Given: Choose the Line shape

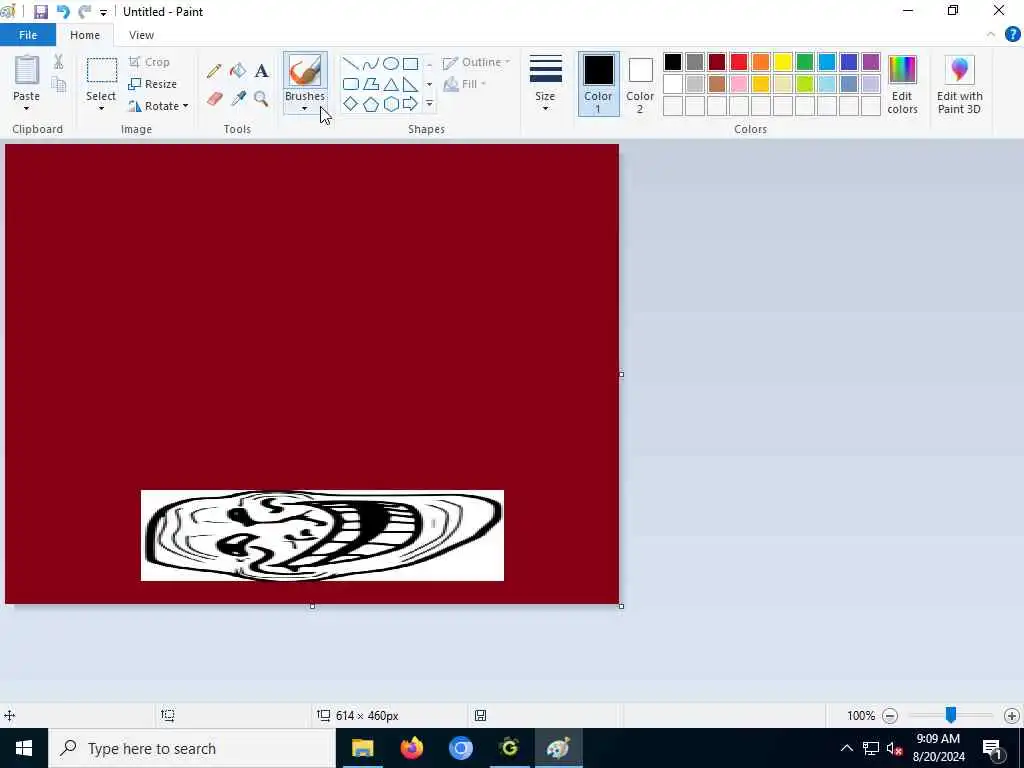Looking at the screenshot, I should click(351, 64).
